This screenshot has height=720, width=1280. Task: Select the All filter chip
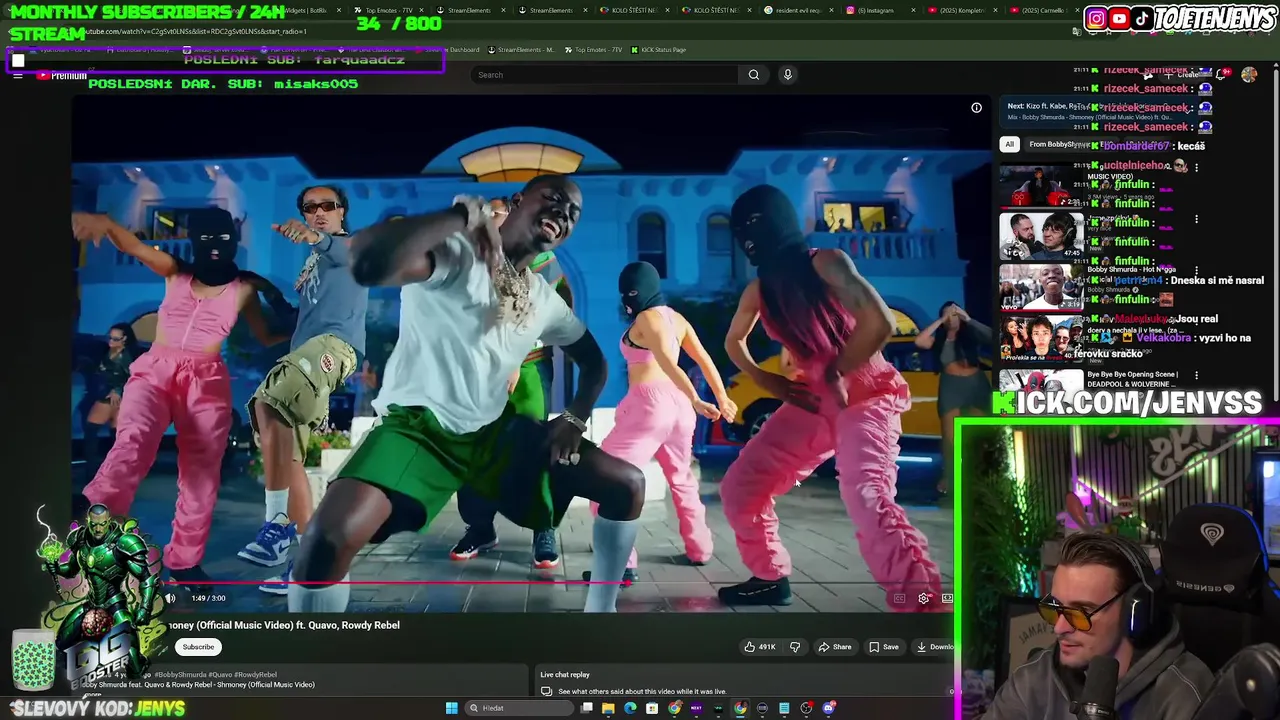pyautogui.click(x=1009, y=144)
